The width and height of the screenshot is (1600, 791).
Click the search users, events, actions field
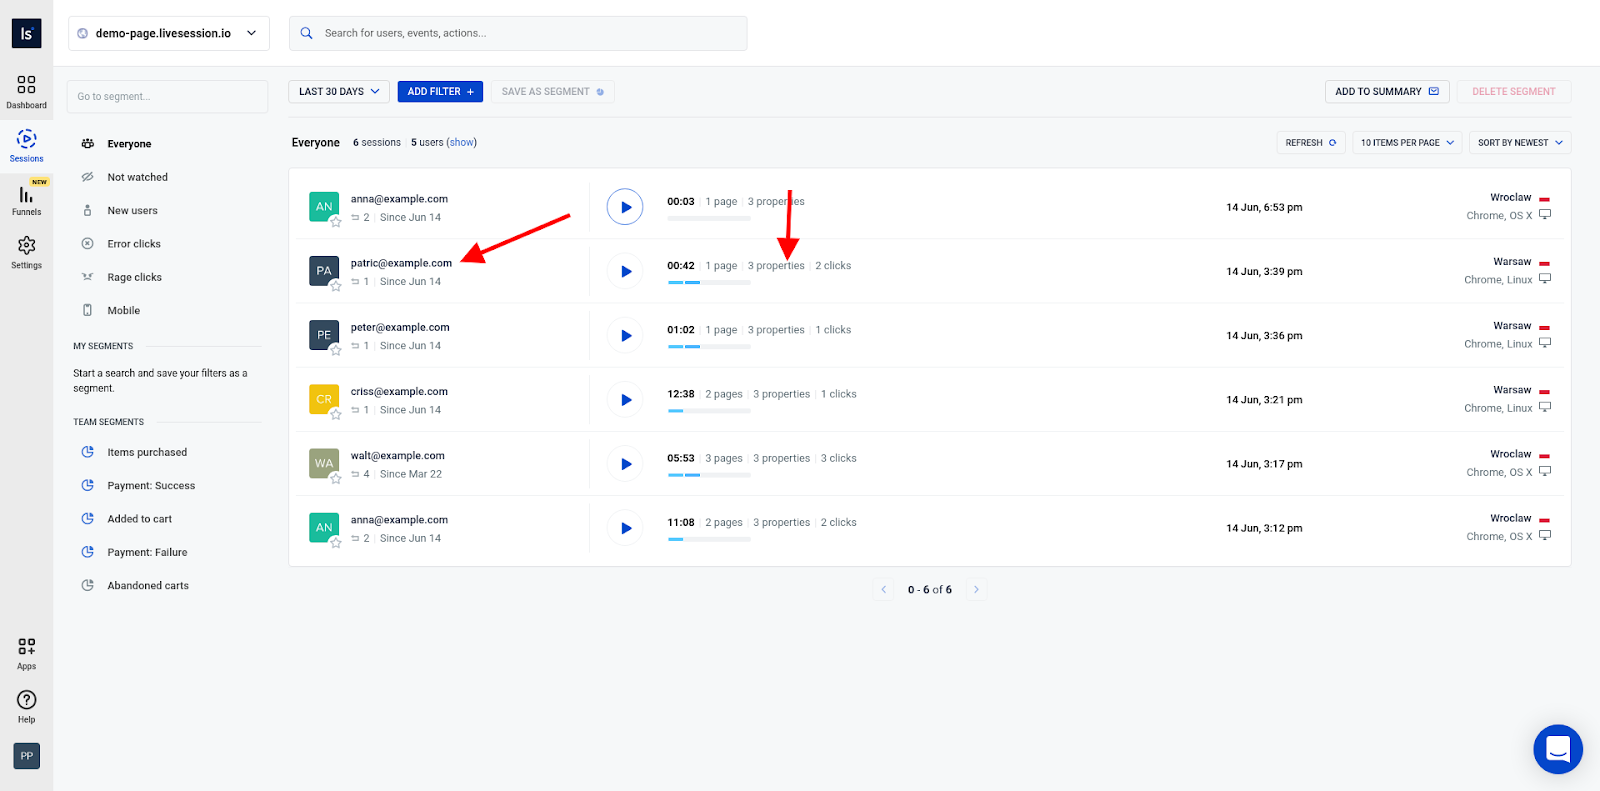[518, 33]
